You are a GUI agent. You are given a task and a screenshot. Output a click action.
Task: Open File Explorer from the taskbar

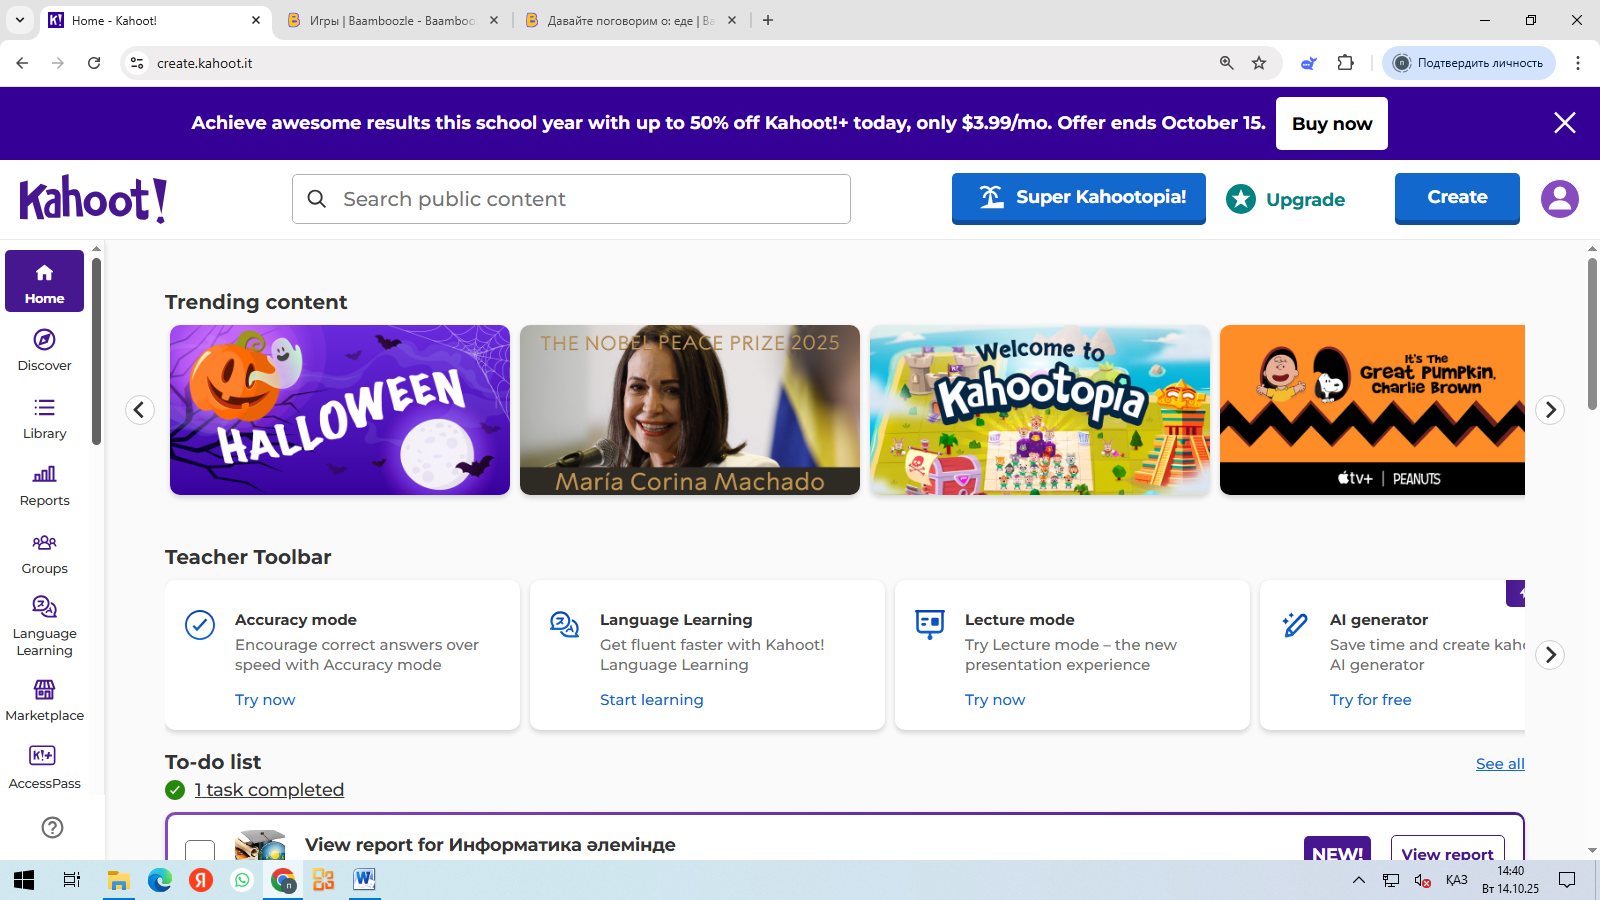(x=118, y=880)
